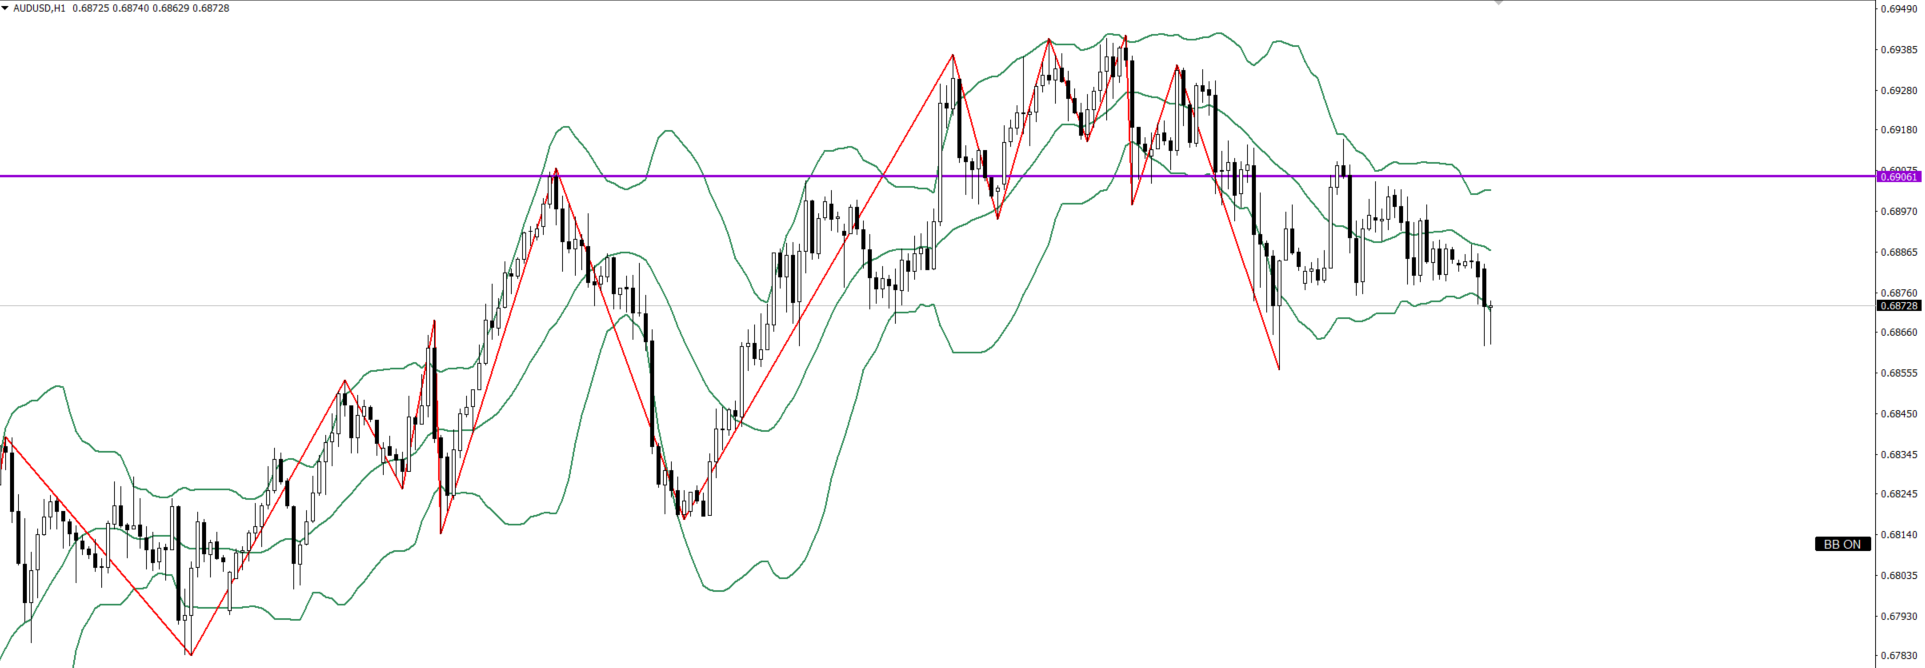Click the 0.68555 label on price scale
Viewport: 1925px width, 668px height.
coord(1898,373)
